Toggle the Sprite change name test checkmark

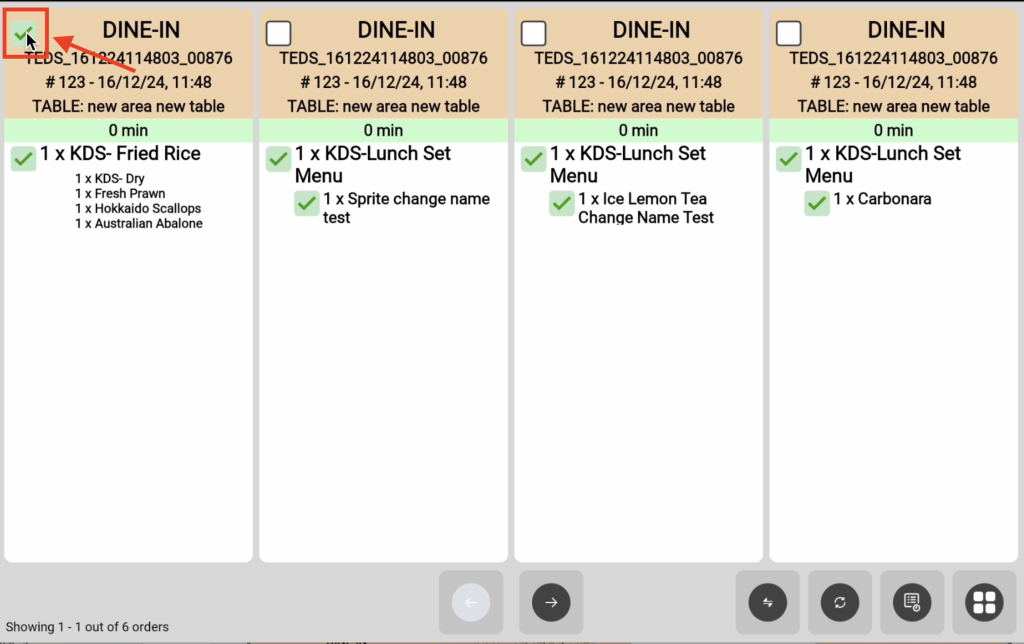click(x=306, y=203)
